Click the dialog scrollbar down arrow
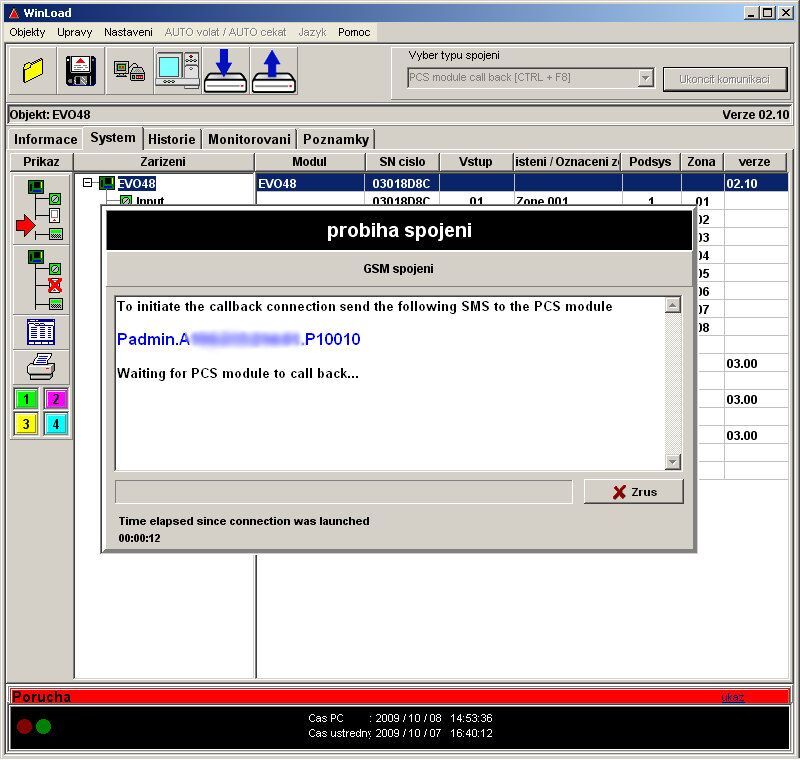 (673, 462)
